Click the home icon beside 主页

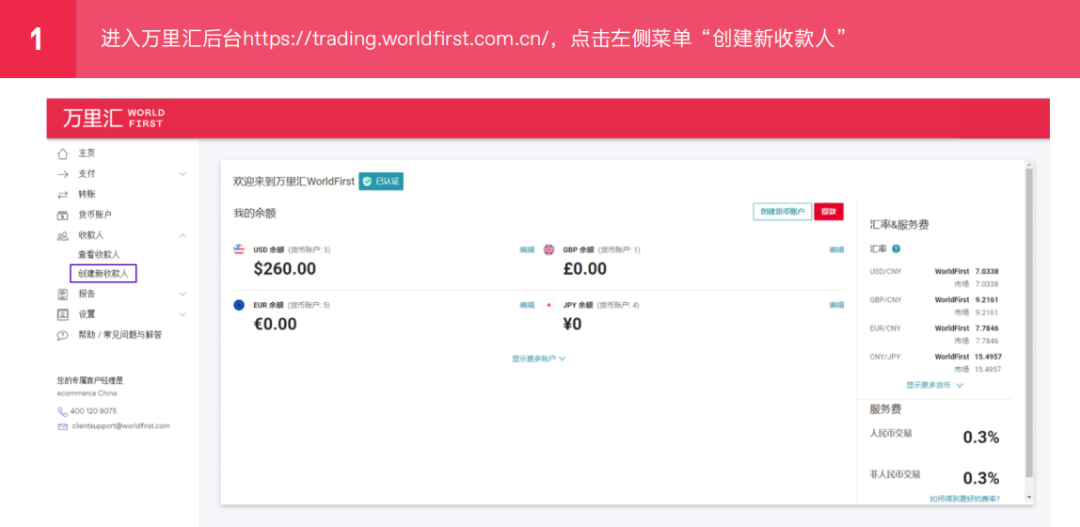[63, 154]
